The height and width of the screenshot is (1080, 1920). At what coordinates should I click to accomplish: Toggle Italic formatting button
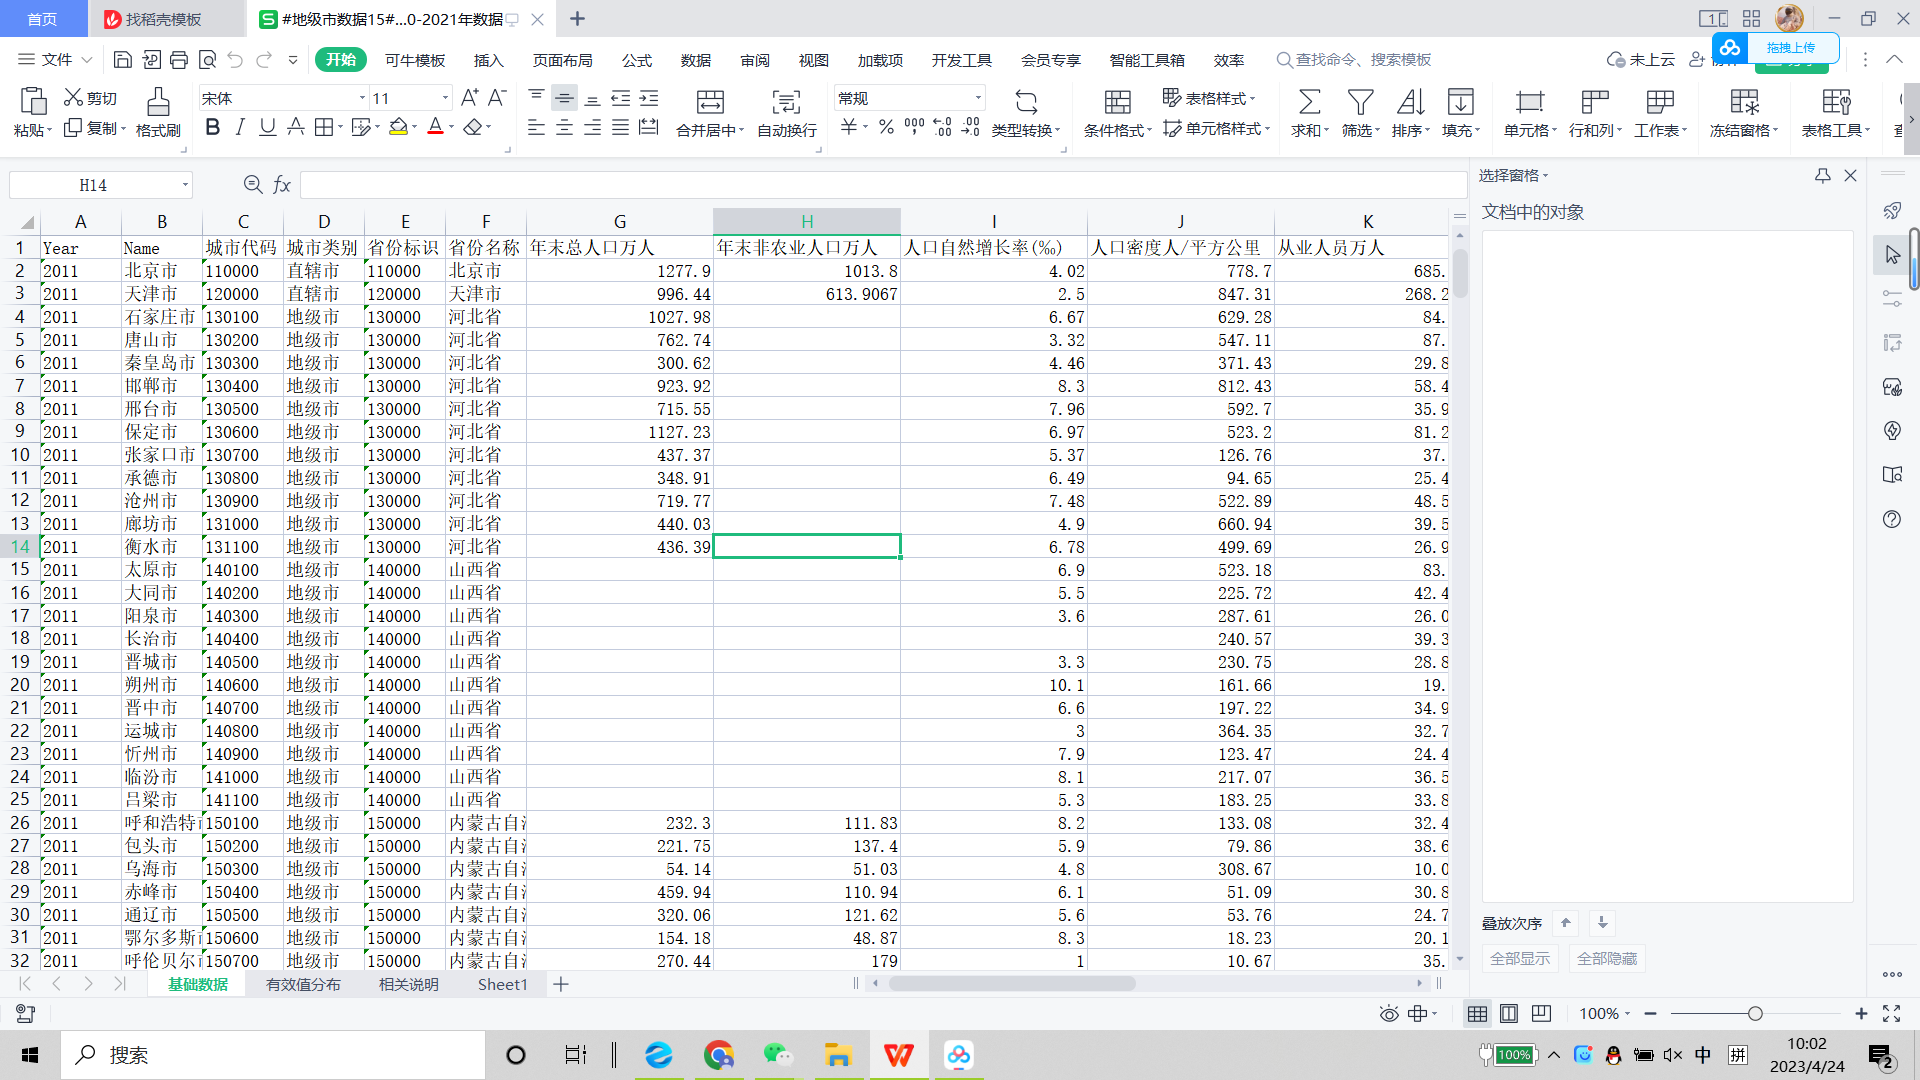click(x=240, y=127)
